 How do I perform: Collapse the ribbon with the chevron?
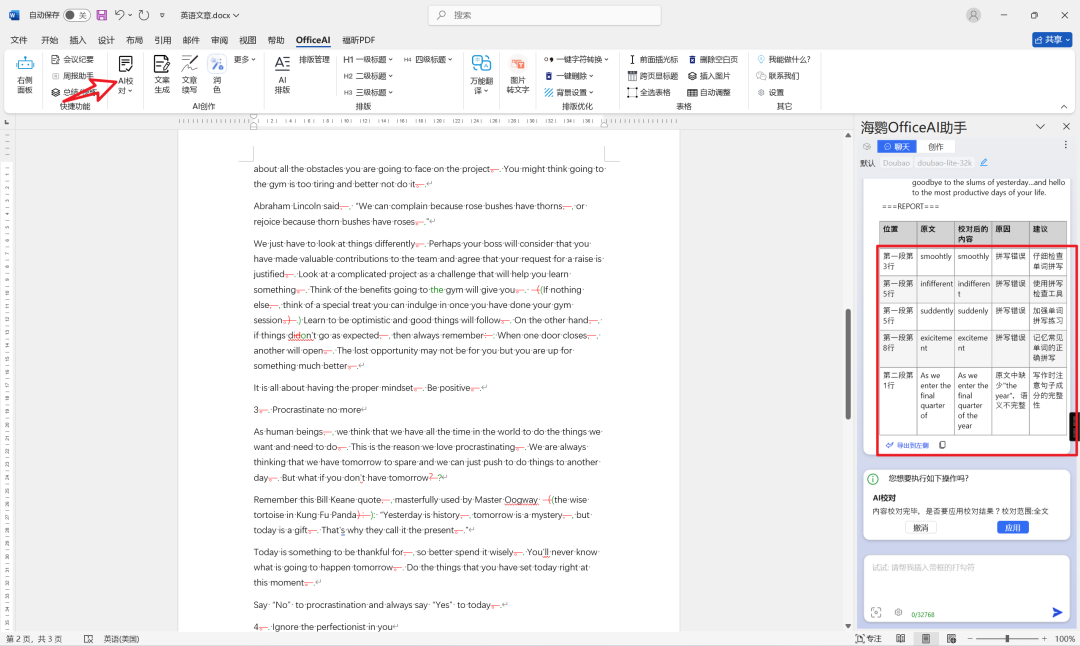click(1063, 107)
